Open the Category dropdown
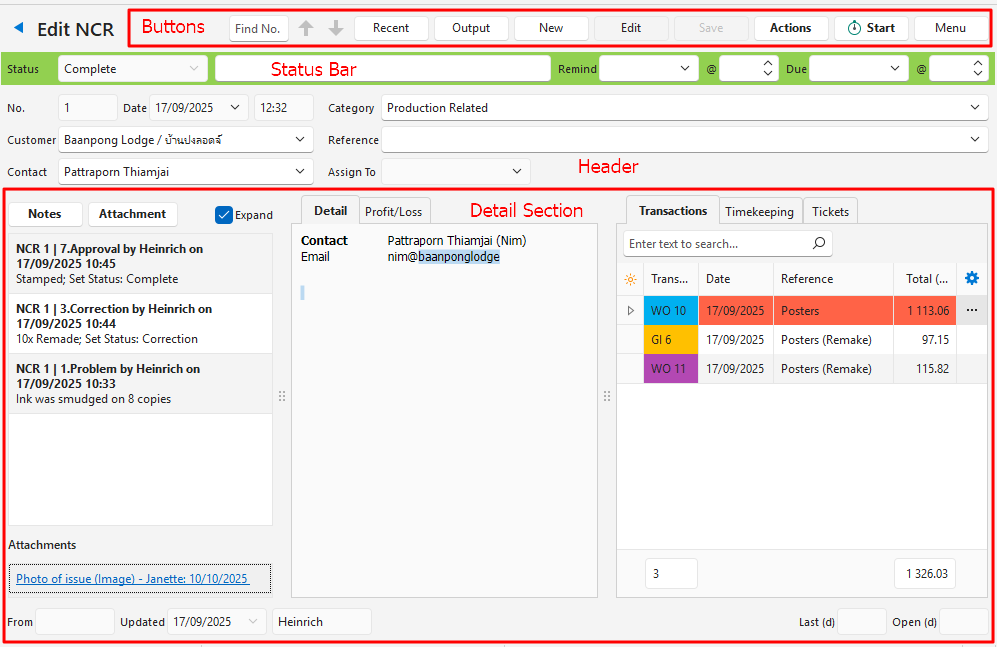The image size is (997, 647). [x=976, y=108]
